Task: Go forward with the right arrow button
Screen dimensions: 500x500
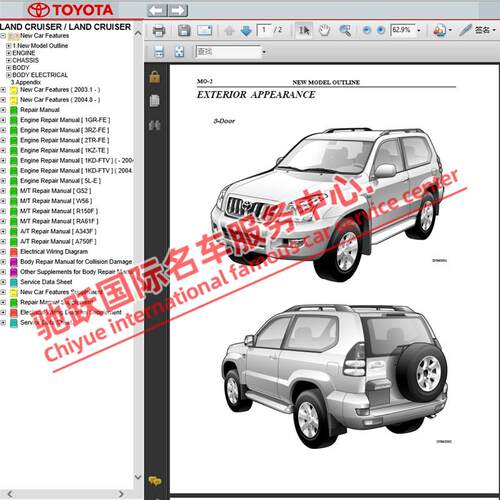Action: pos(178,10)
